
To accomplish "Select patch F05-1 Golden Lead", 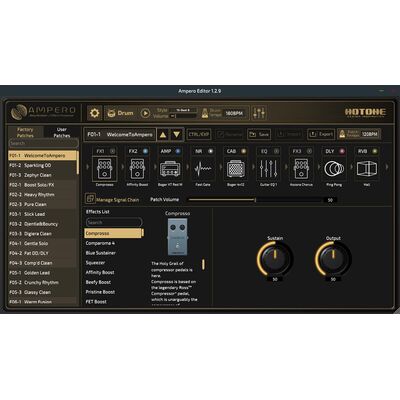I will tap(43, 273).
